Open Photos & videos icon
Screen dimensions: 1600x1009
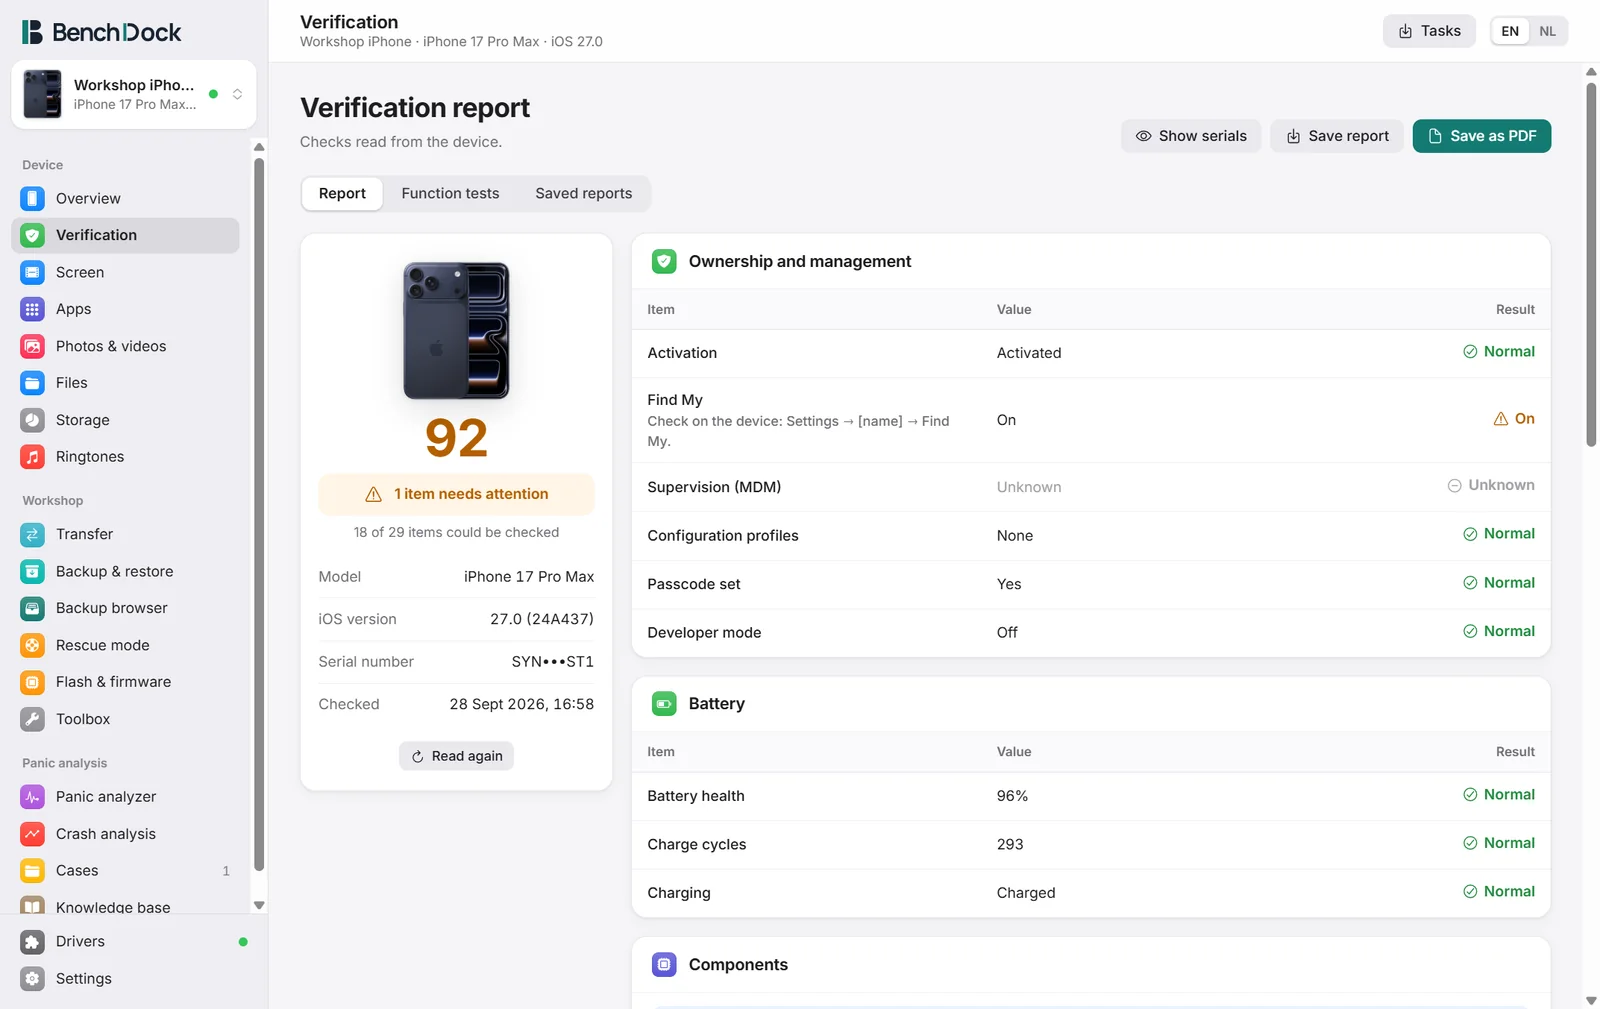click(32, 346)
